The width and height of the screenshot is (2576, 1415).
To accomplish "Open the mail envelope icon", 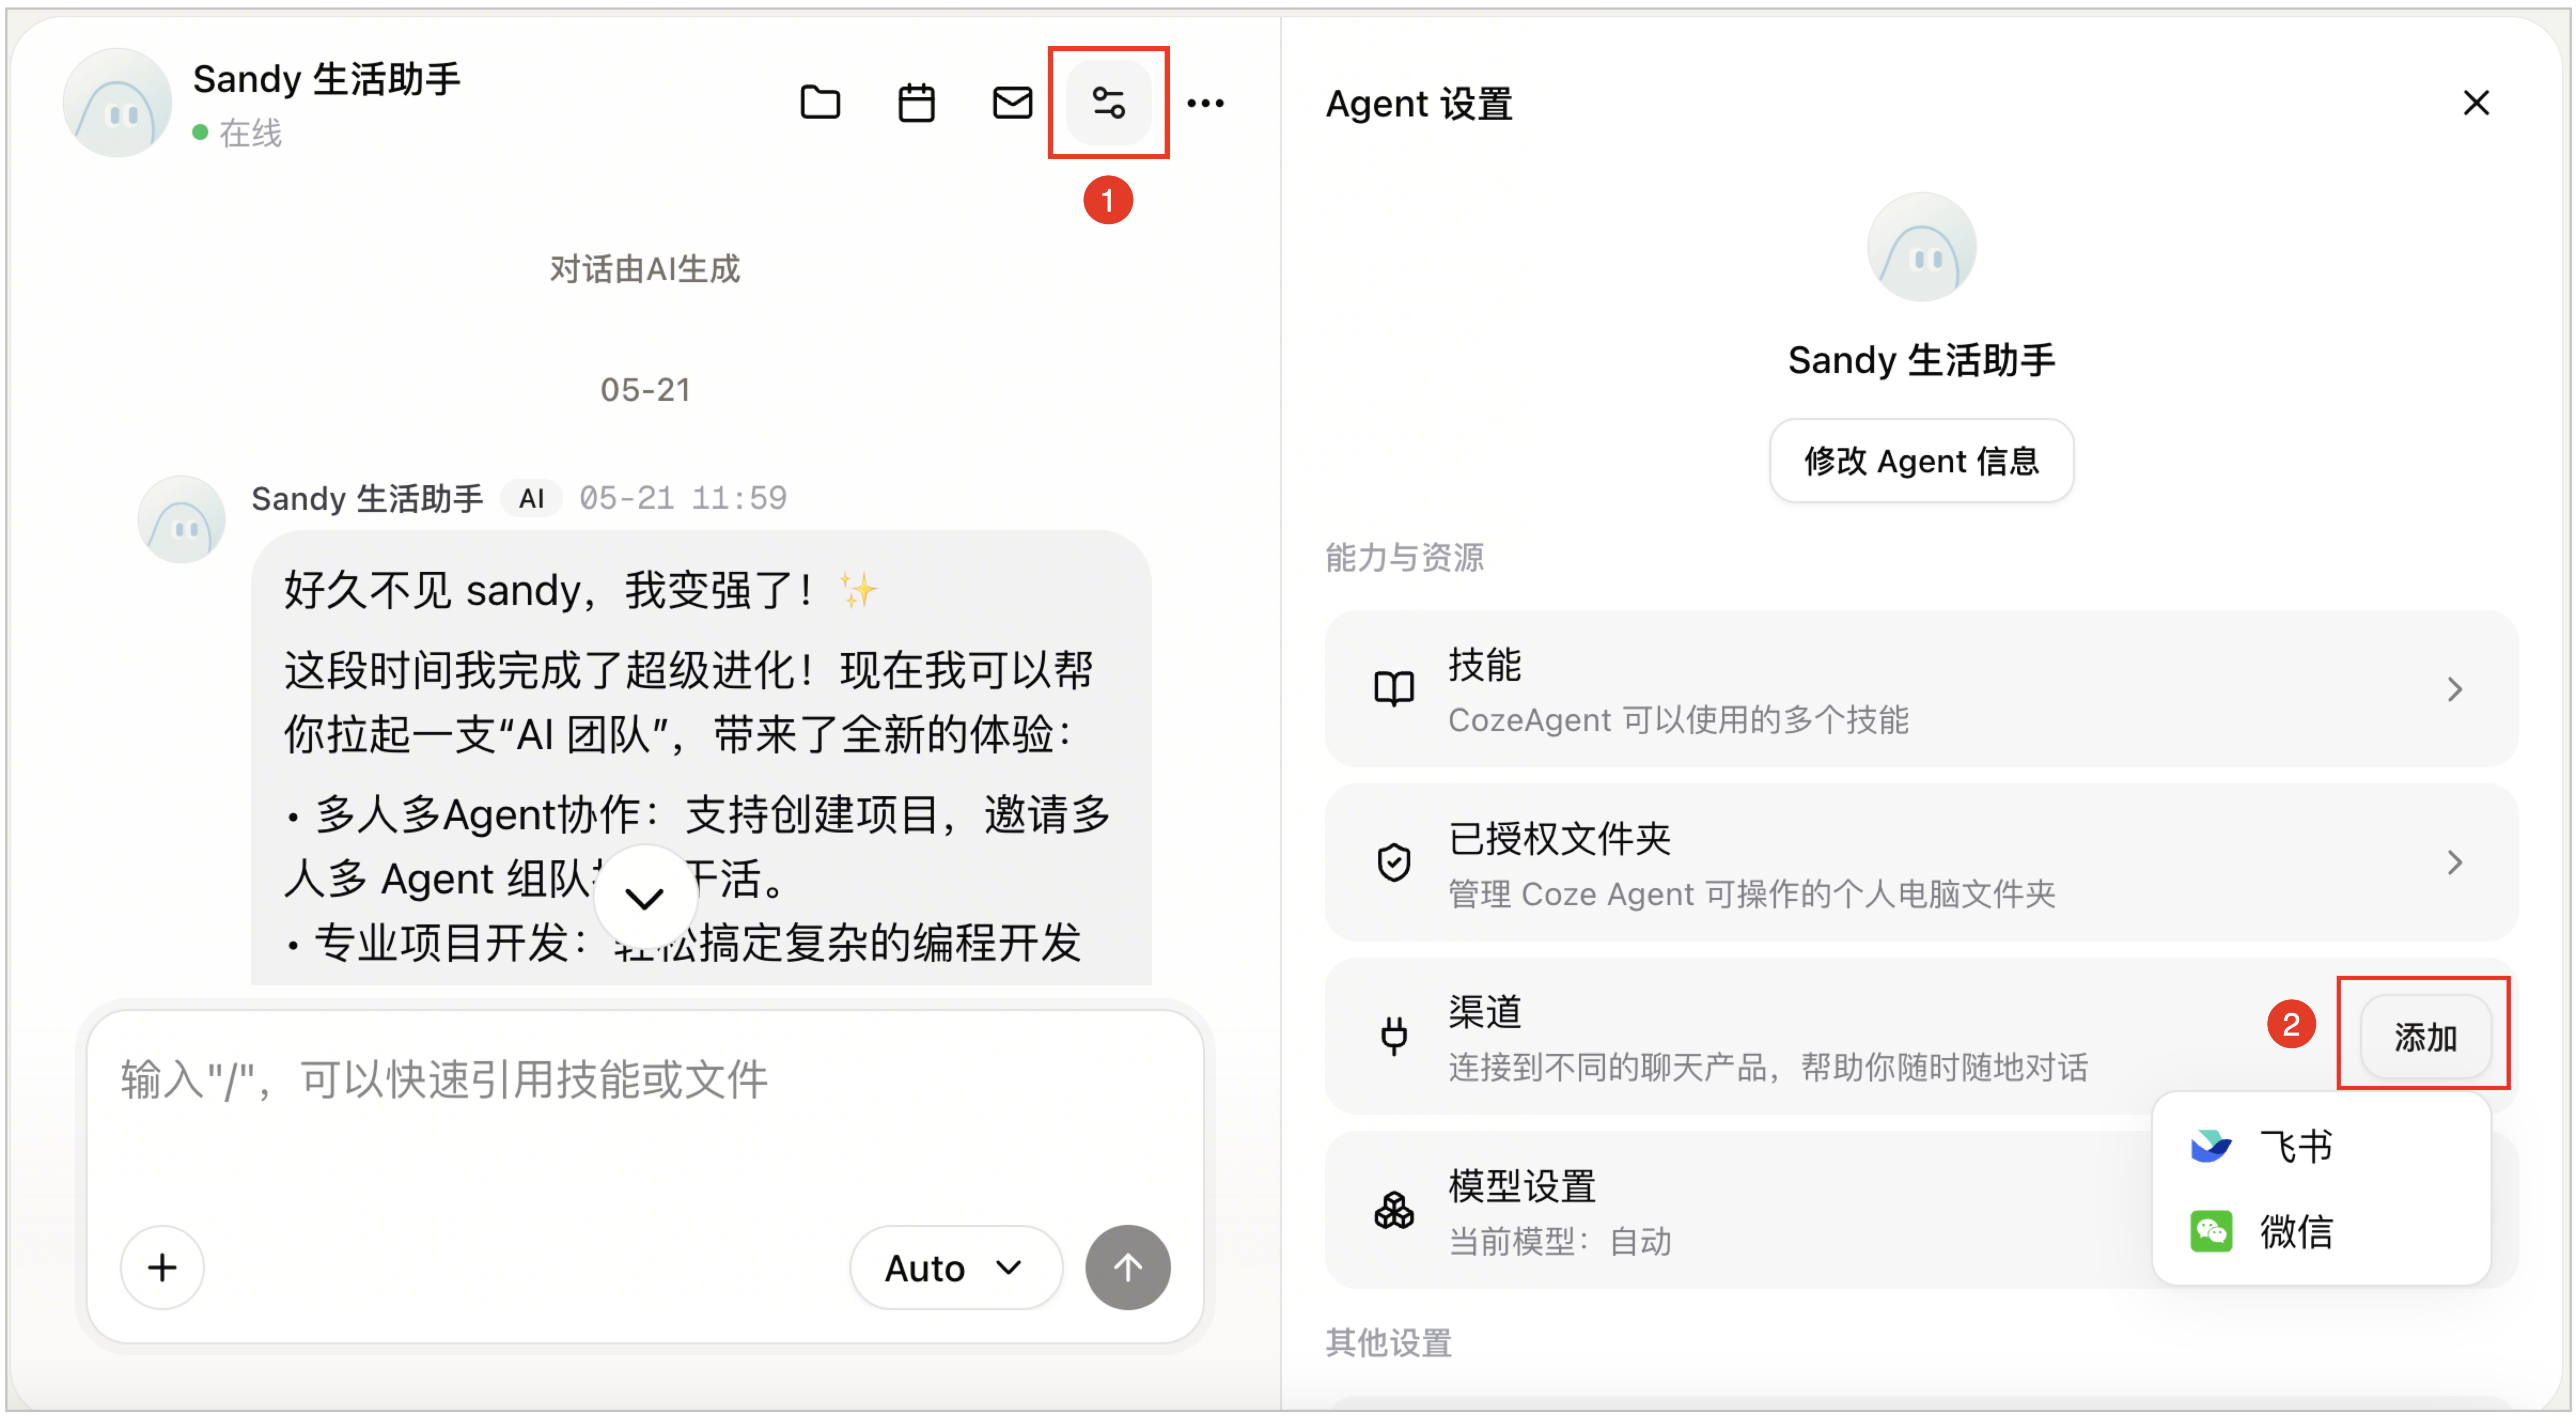I will click(1012, 102).
